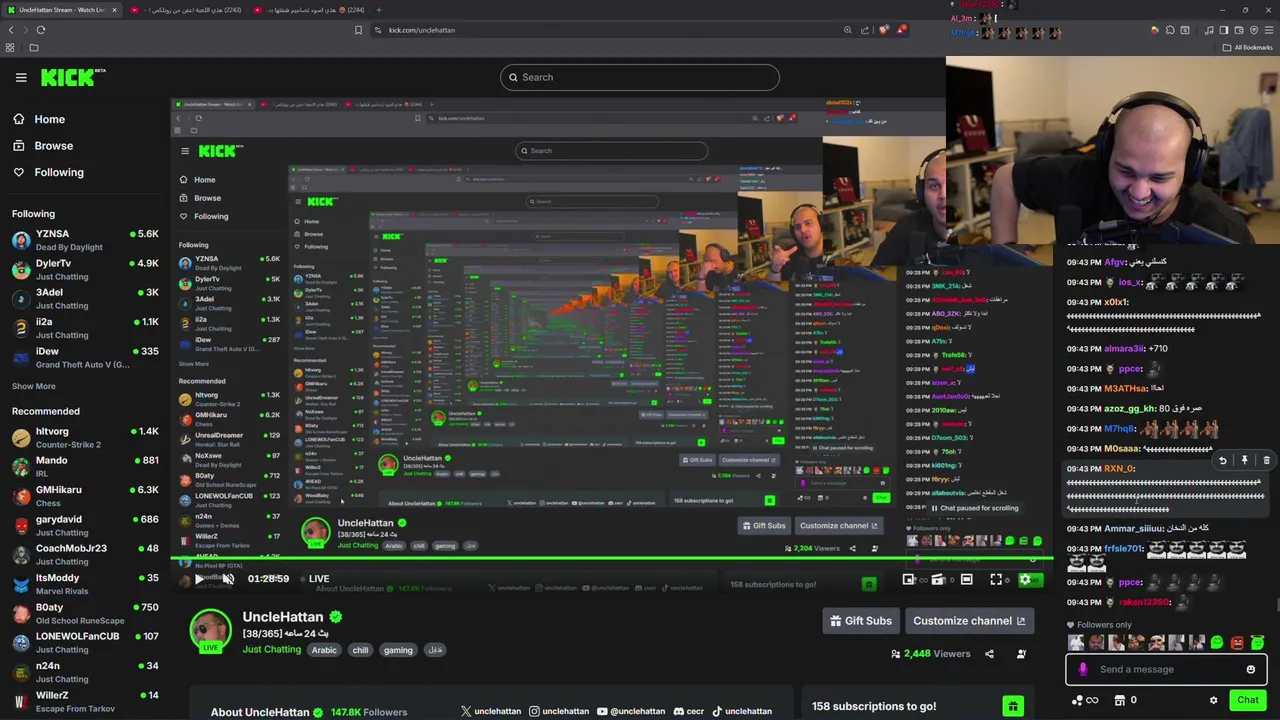Select the gaming tag
This screenshot has height=720, width=1280.
click(398, 650)
